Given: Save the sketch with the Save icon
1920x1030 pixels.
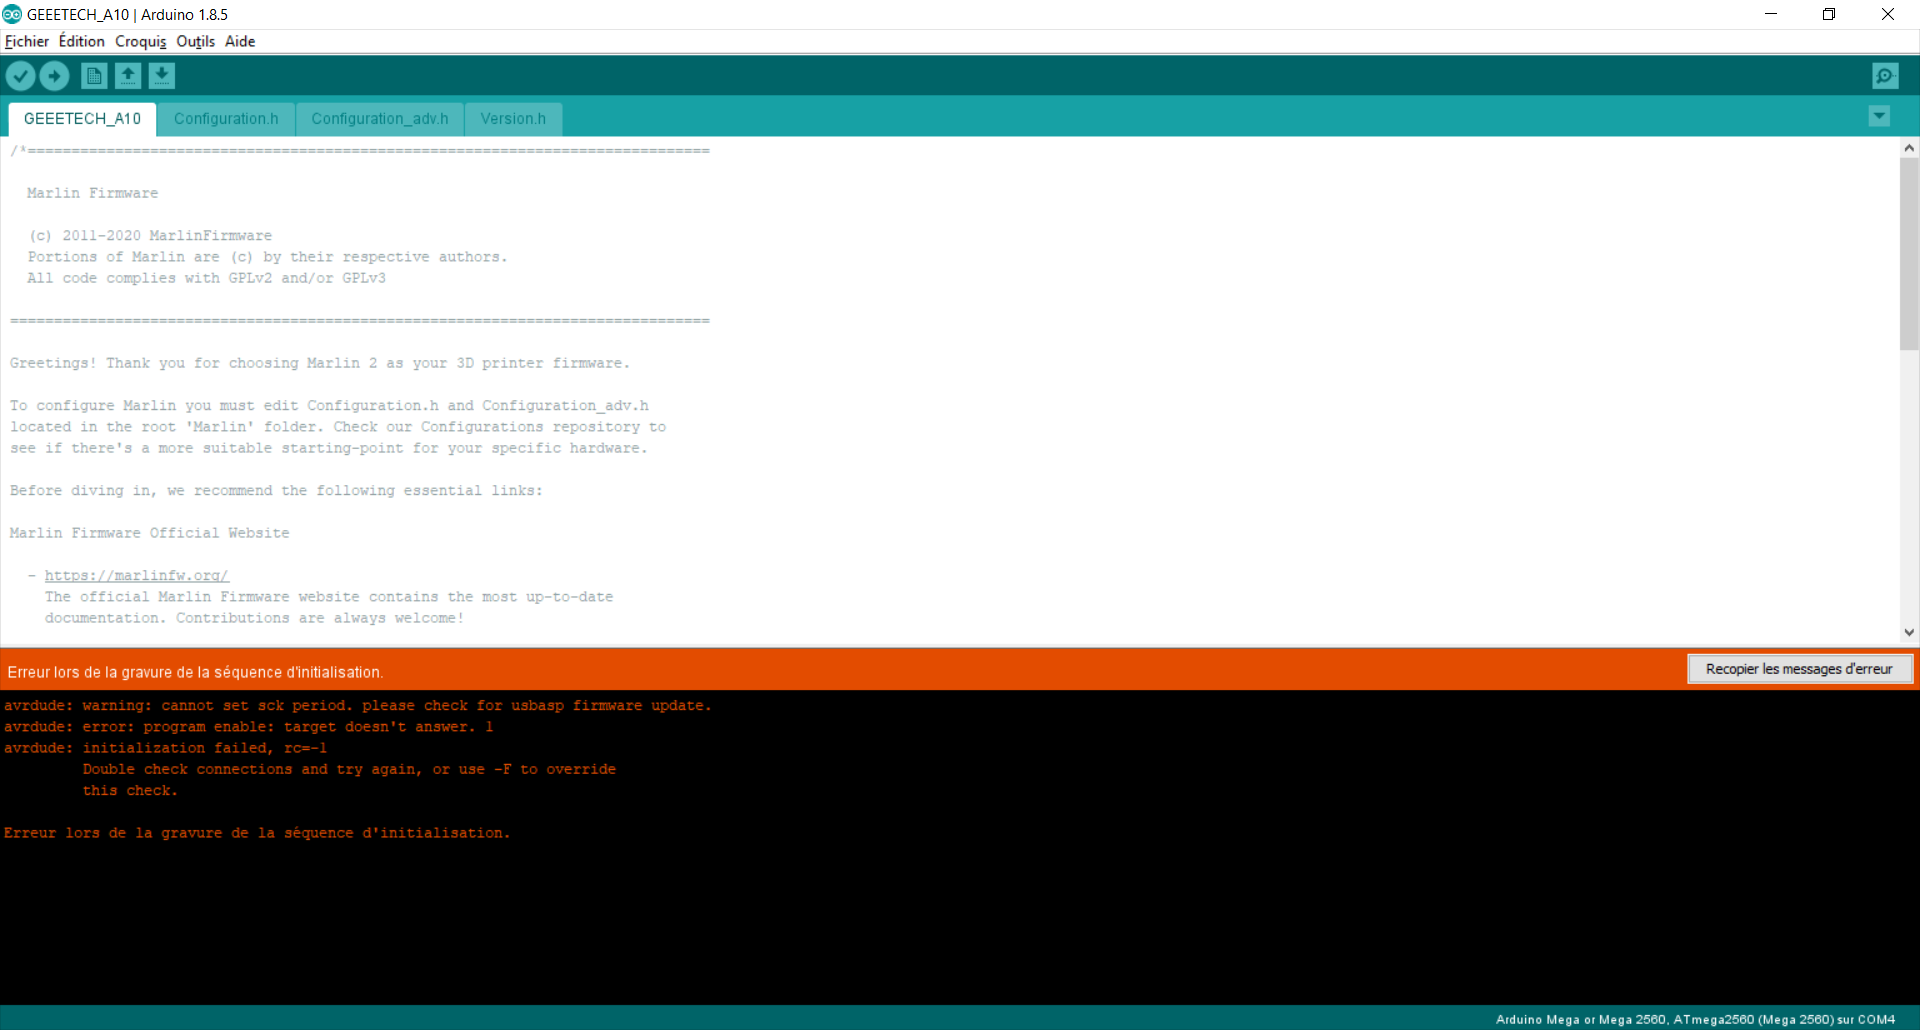Looking at the screenshot, I should [x=162, y=76].
